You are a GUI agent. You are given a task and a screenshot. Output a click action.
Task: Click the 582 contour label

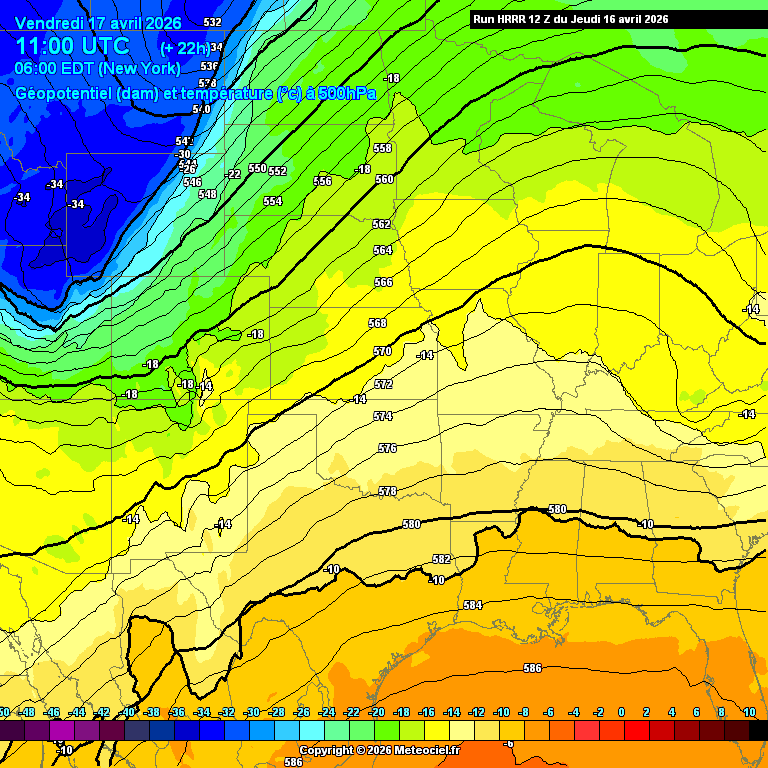click(x=441, y=559)
